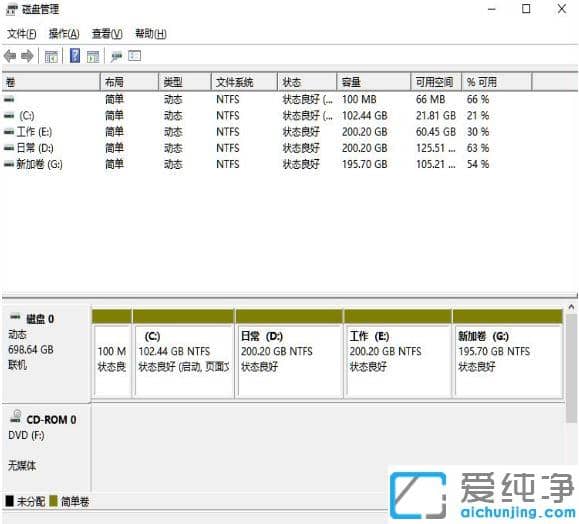Click the view settings toolbar icon
Screen dimensions: 579x524
tap(134, 56)
